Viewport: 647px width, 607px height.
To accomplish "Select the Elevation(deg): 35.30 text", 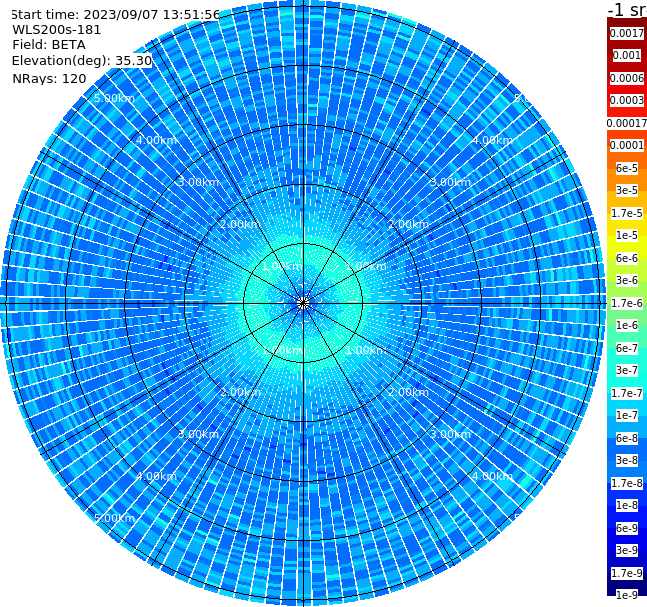I will point(82,61).
